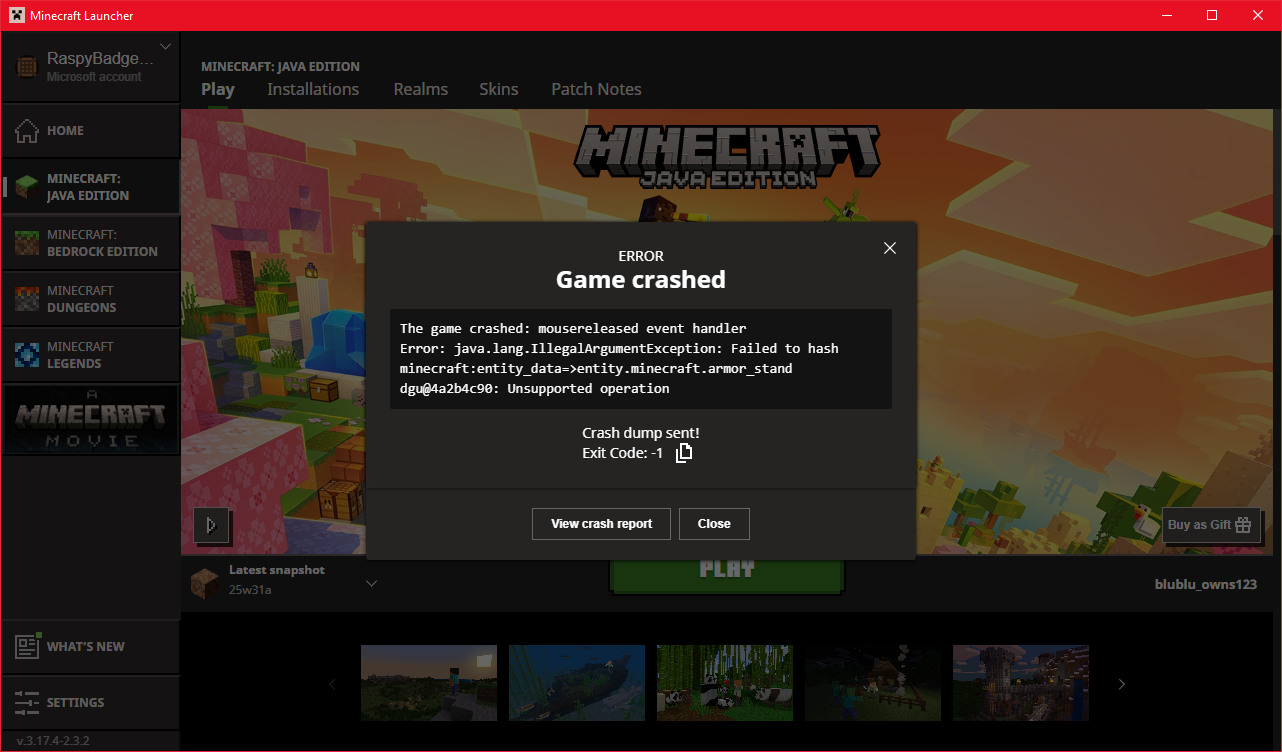The image size is (1282, 752).
Task: Click the 'MINECRAFT: JAVA EDITION' page header
Action: coord(281,66)
